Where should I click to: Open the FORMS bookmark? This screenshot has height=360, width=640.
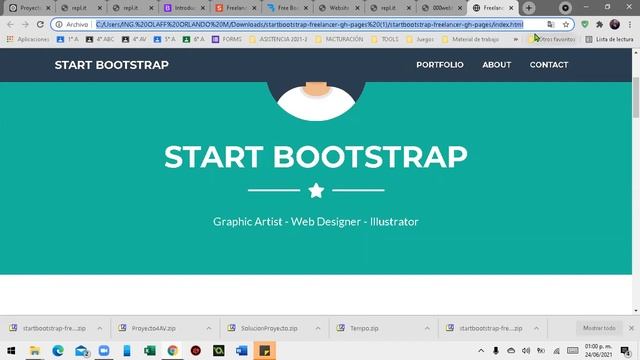227,39
